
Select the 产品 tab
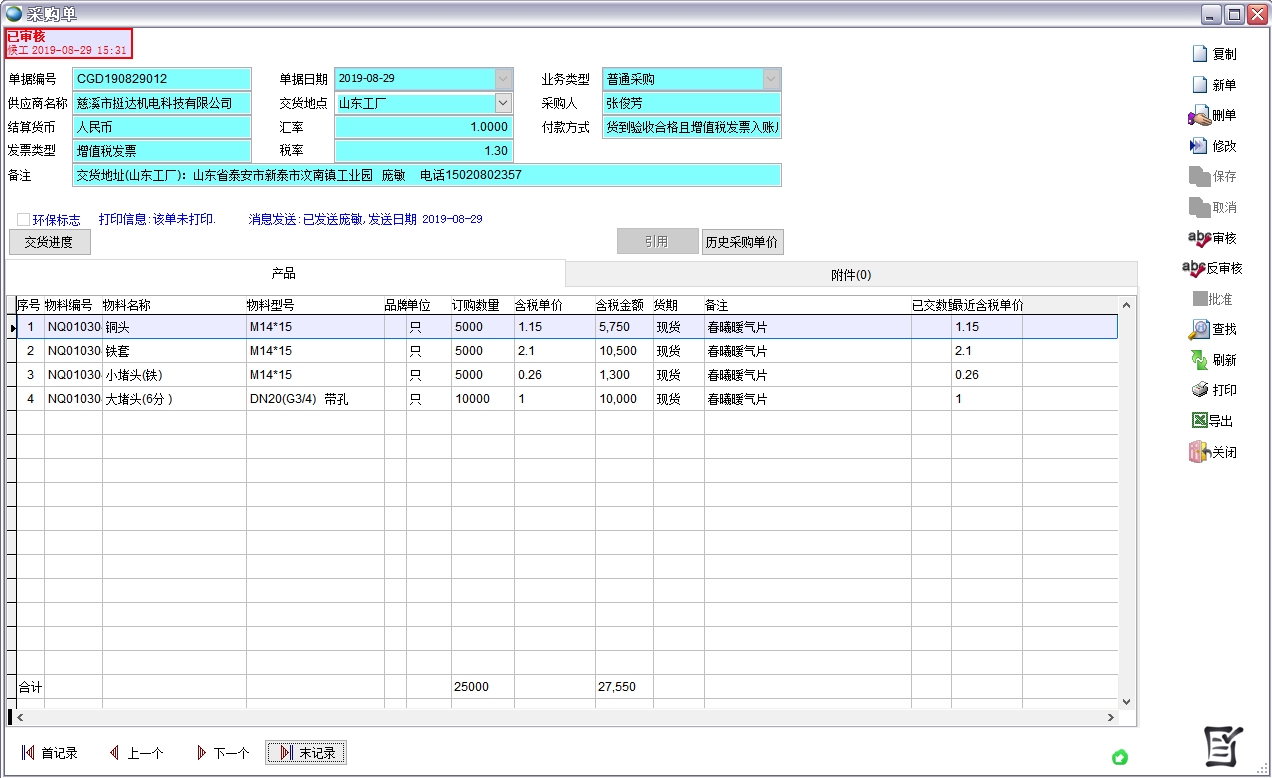click(x=283, y=274)
